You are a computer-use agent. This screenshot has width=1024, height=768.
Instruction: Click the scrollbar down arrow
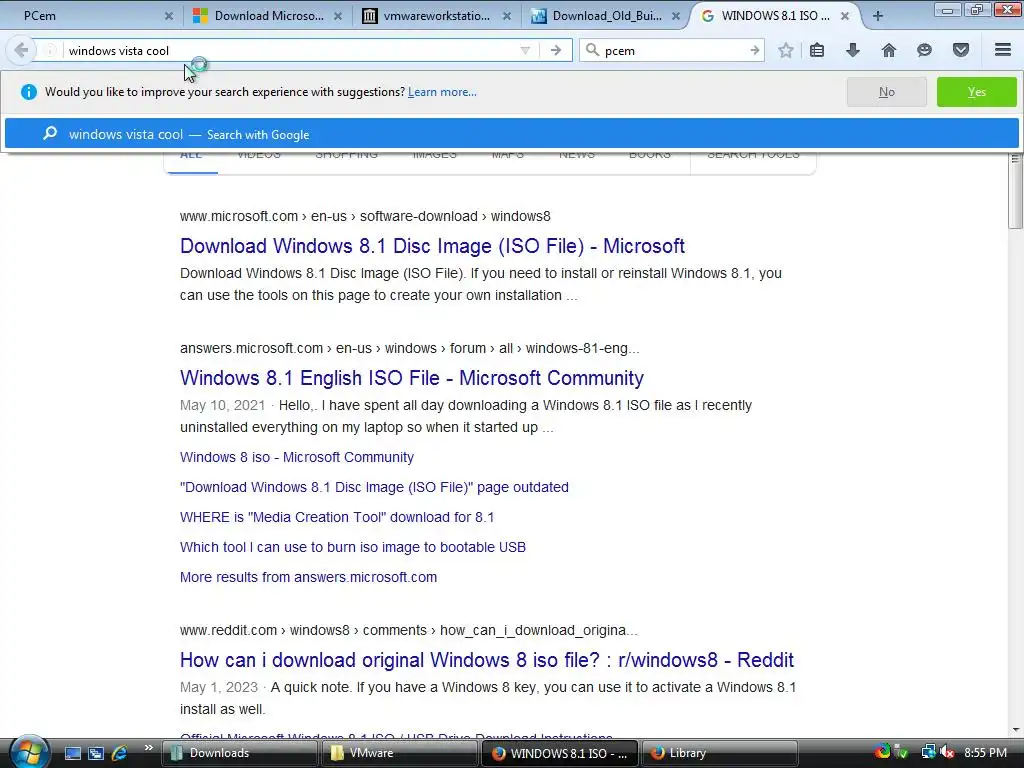1016,730
